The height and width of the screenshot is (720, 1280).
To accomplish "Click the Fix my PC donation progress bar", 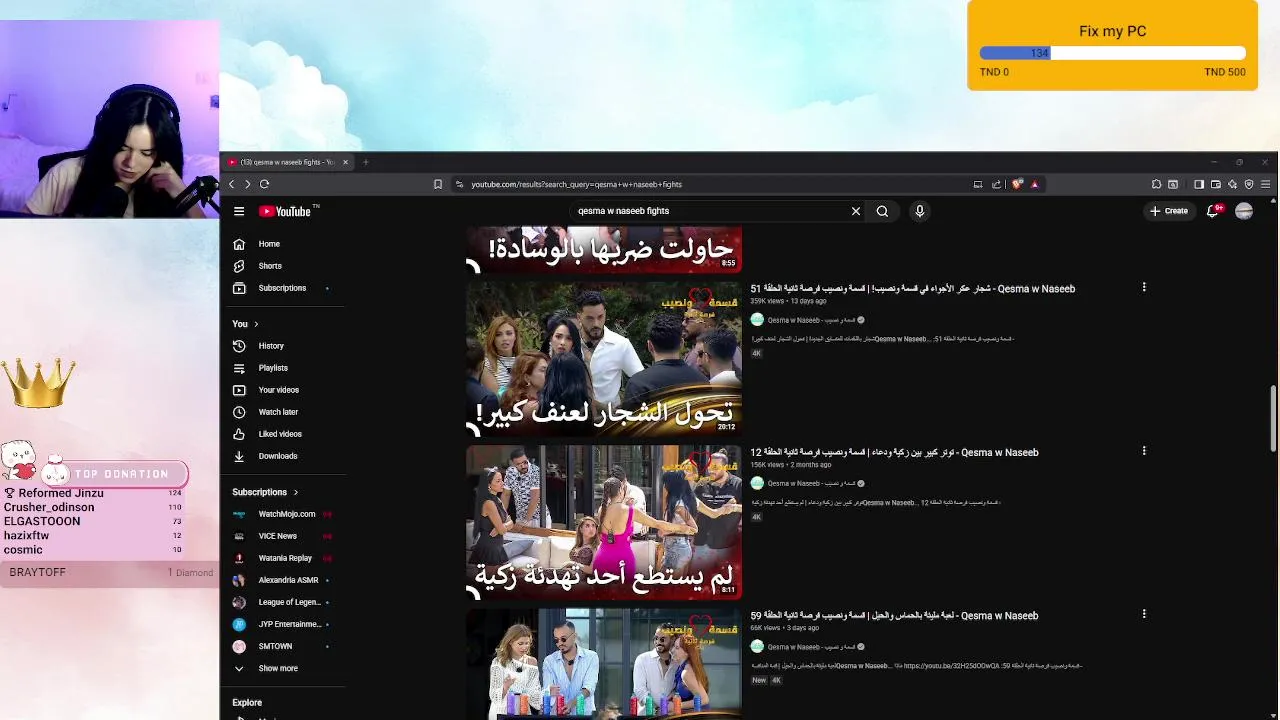I will pos(1113,53).
